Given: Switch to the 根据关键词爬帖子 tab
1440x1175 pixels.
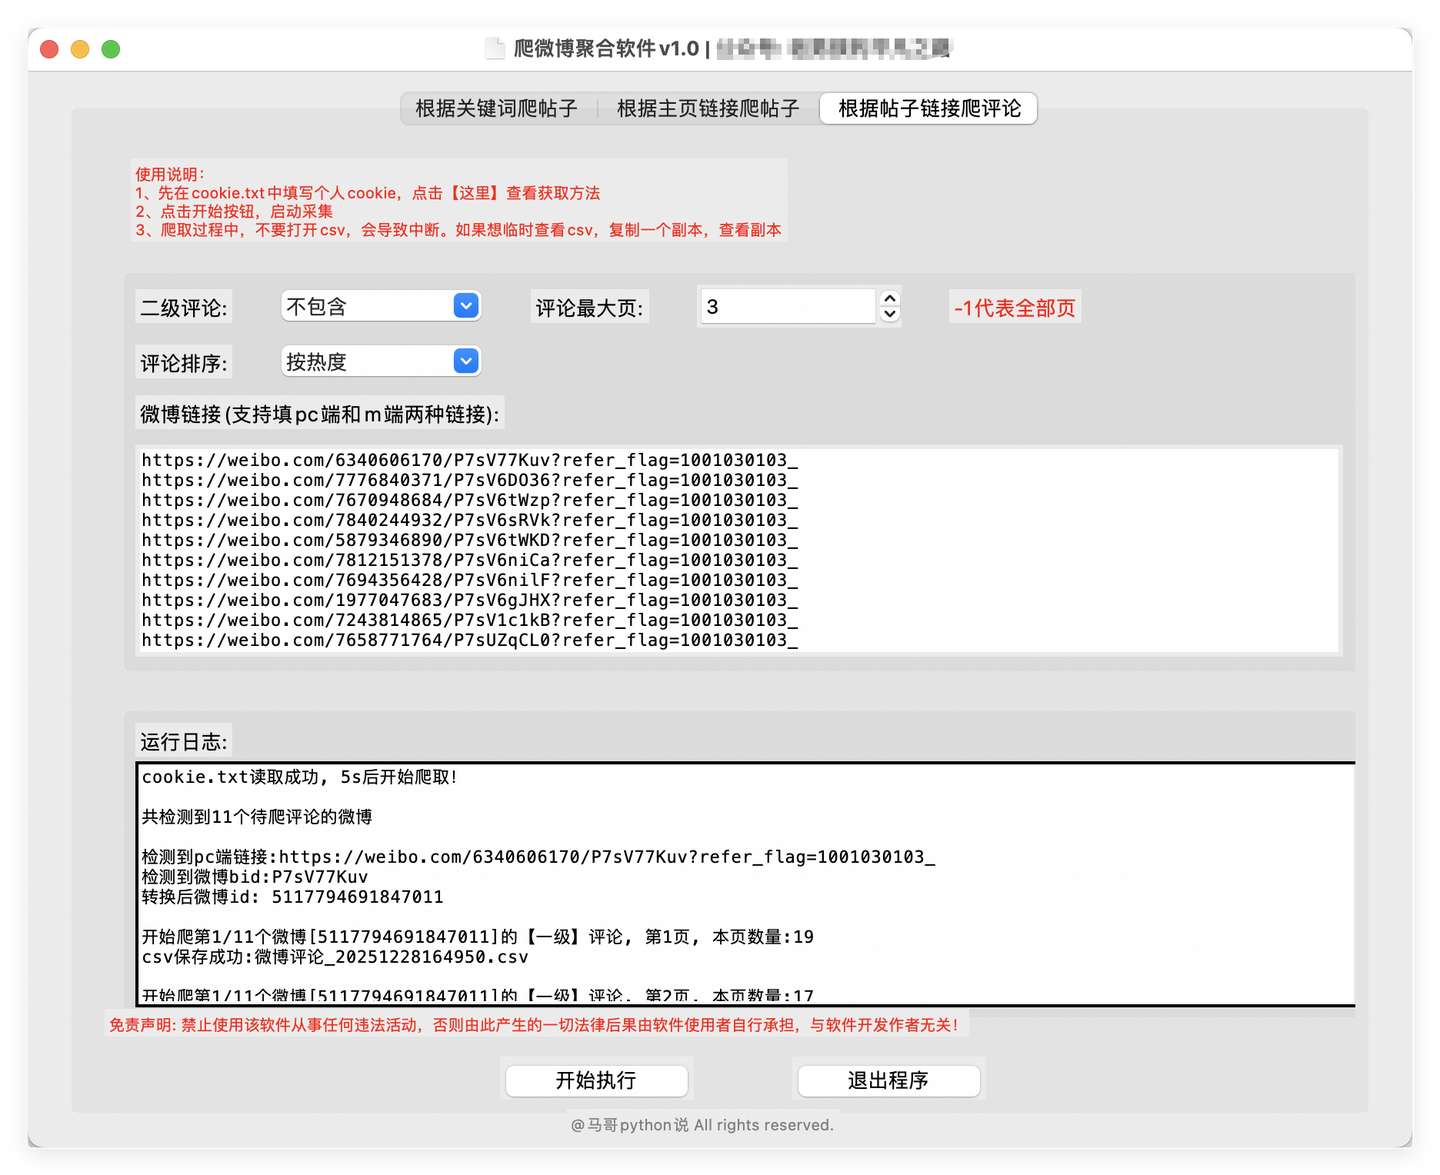Looking at the screenshot, I should click(497, 109).
